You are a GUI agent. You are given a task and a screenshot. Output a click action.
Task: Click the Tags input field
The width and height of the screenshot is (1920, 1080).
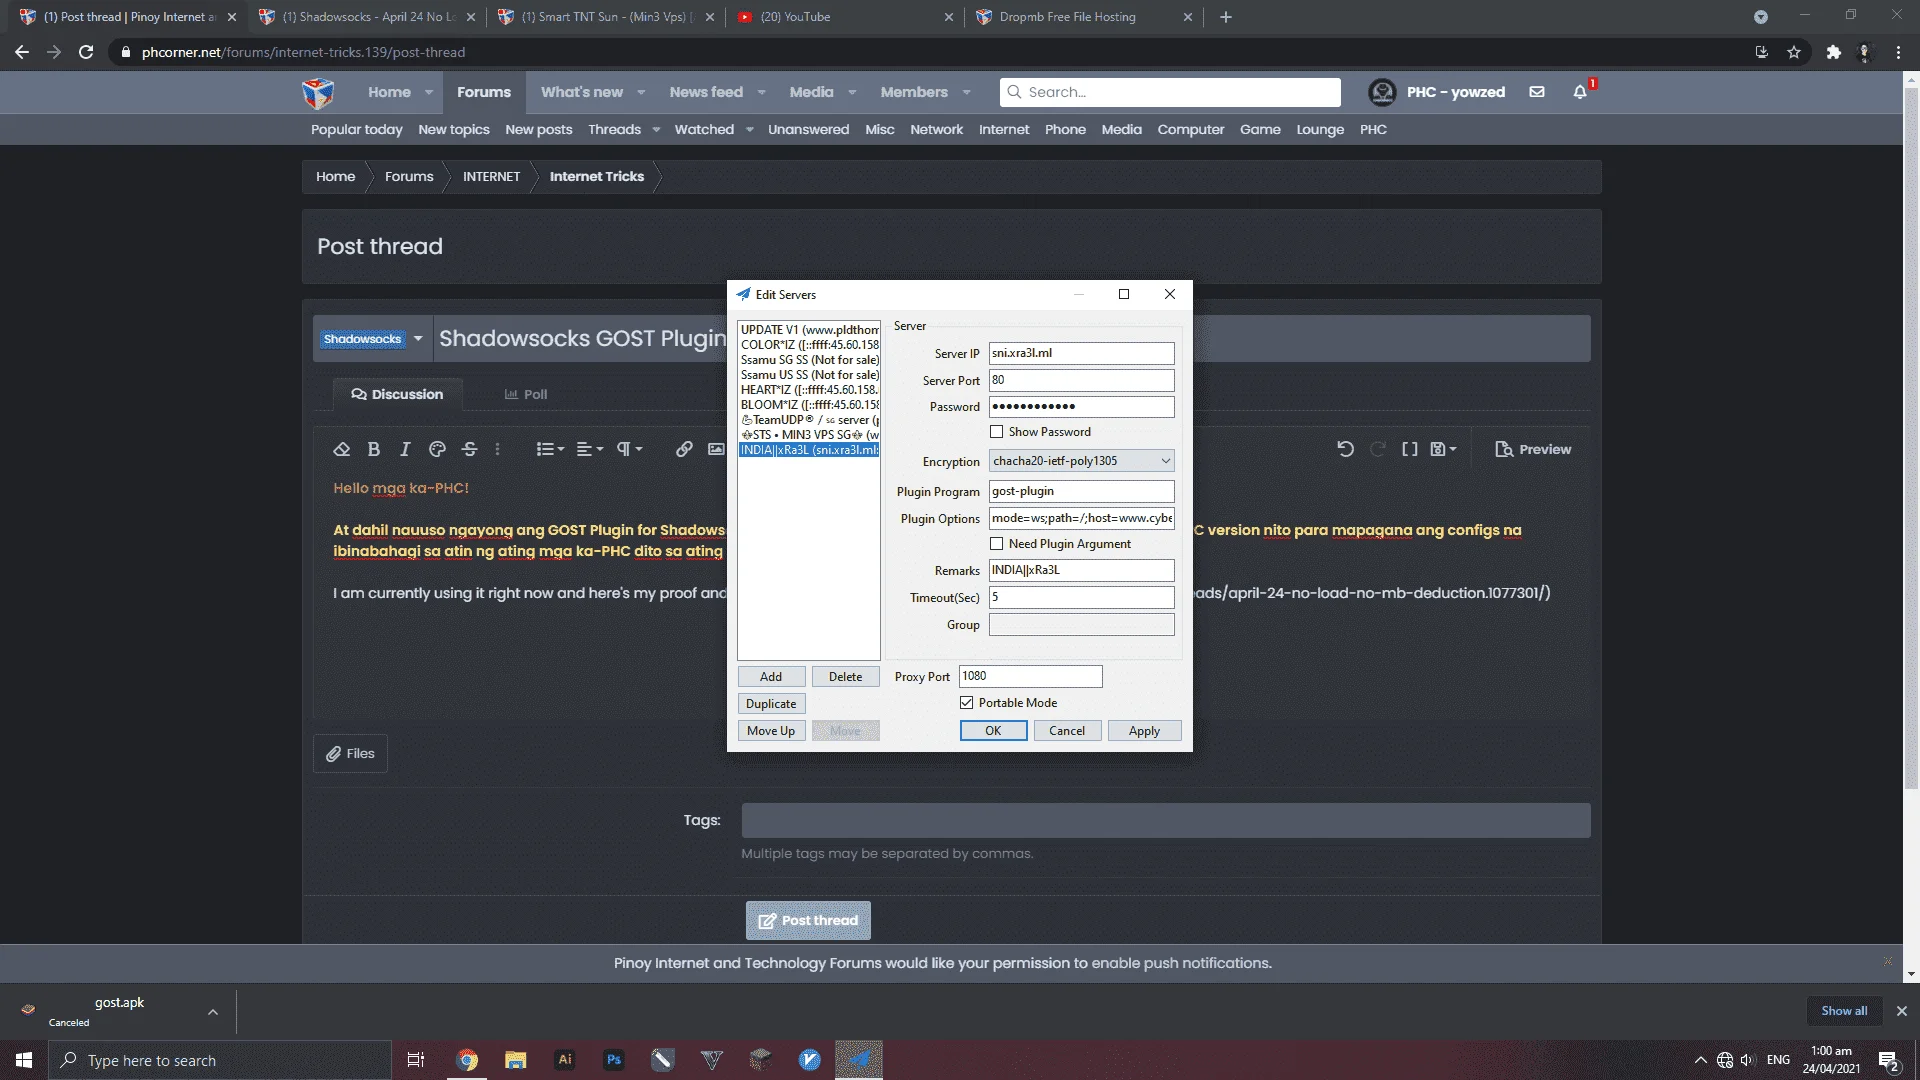(1165, 821)
